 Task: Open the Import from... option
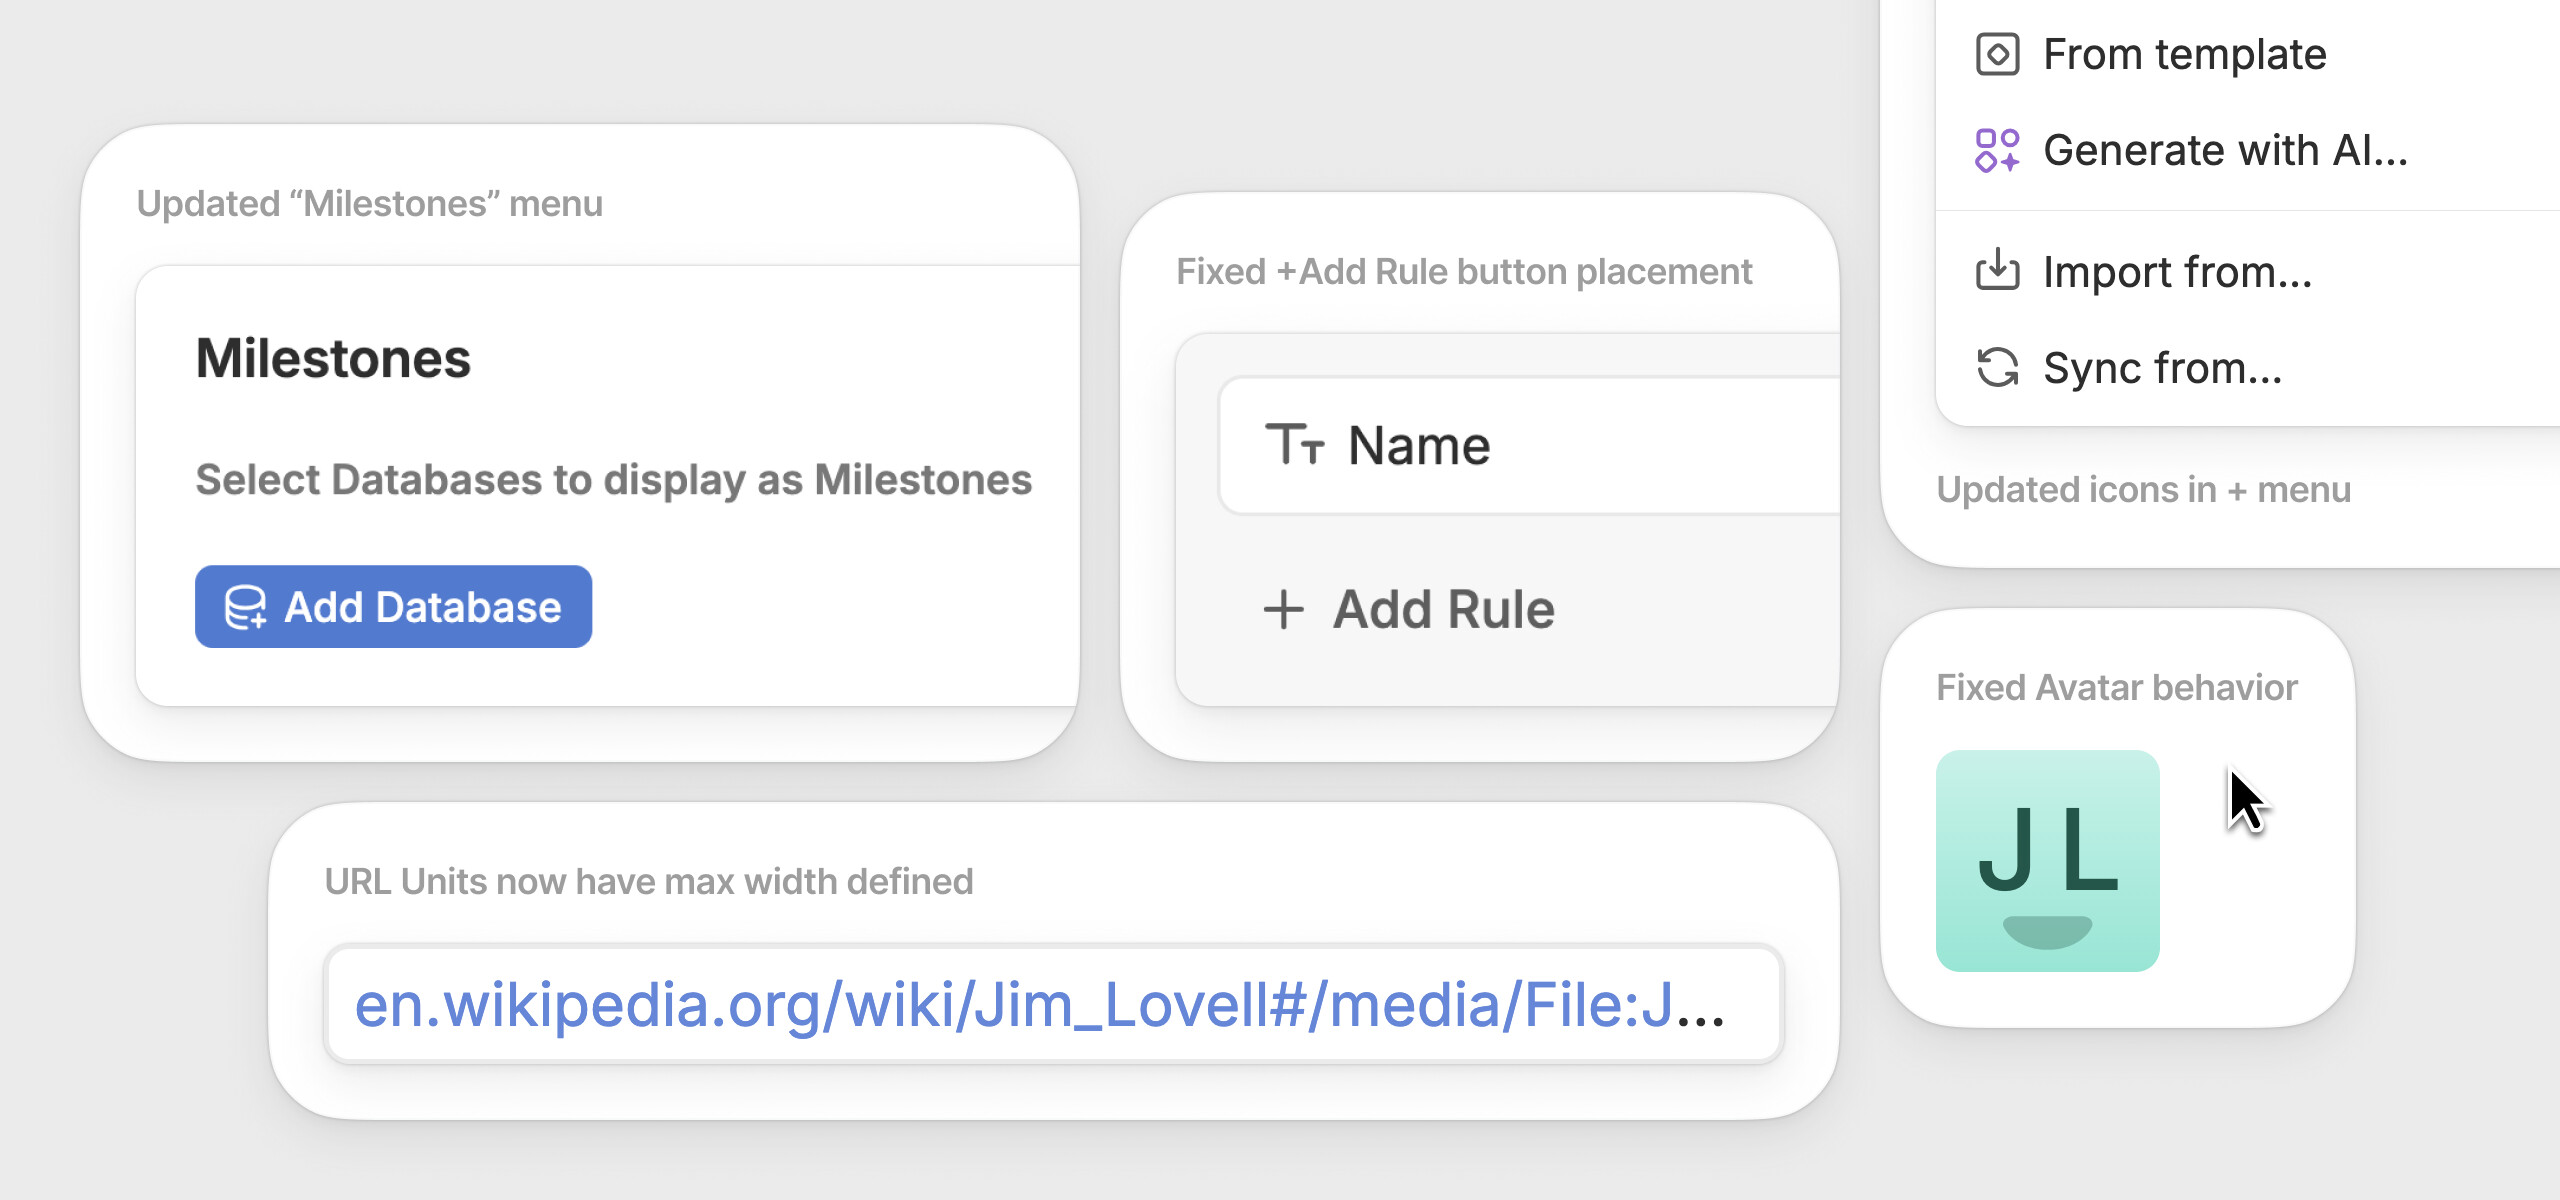2177,272
